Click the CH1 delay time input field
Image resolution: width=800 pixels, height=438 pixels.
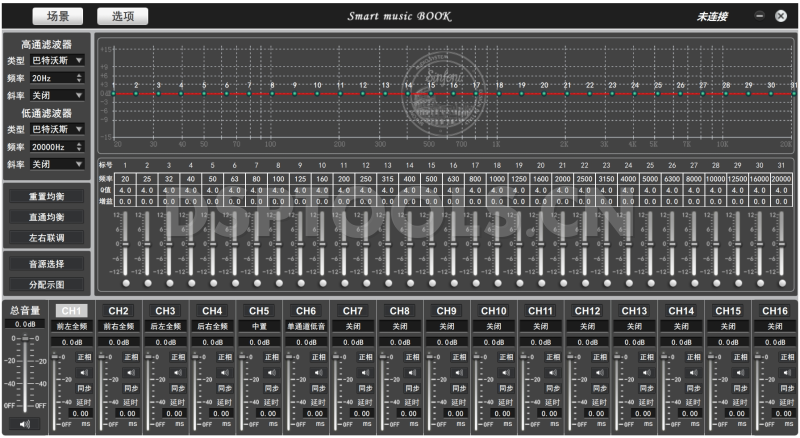tap(82, 413)
